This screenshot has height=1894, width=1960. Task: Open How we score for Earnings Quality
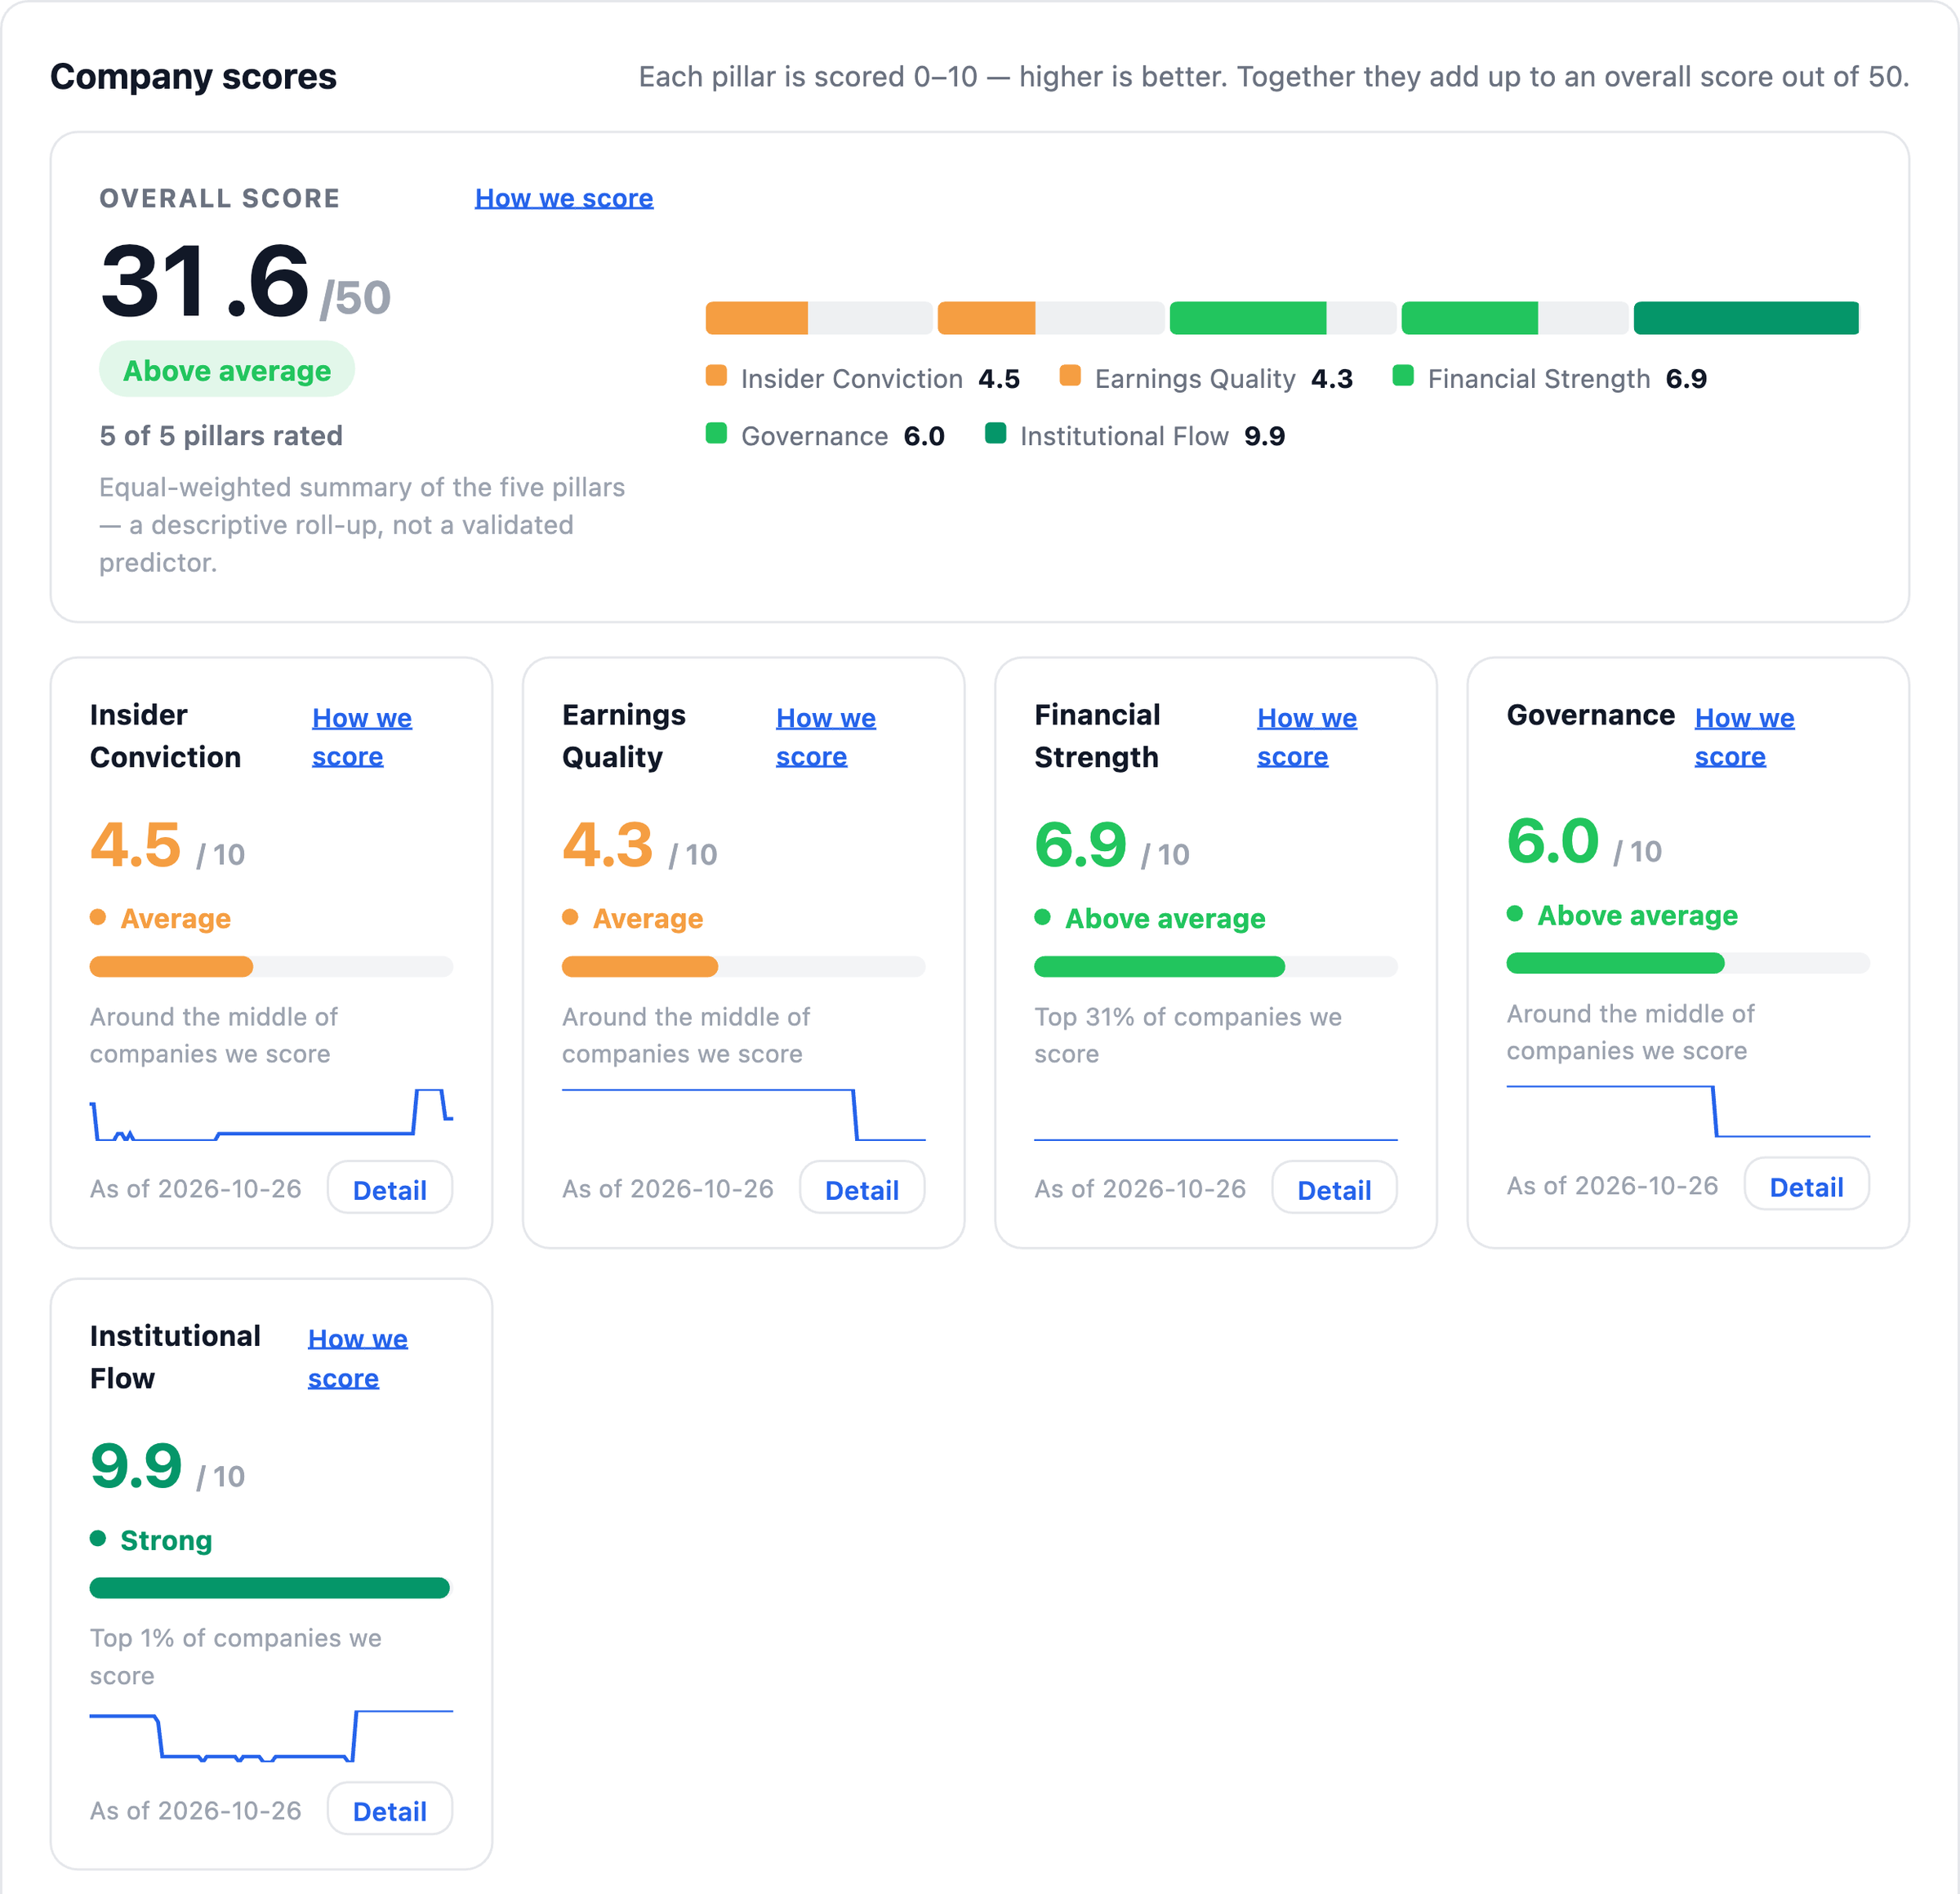coord(826,737)
